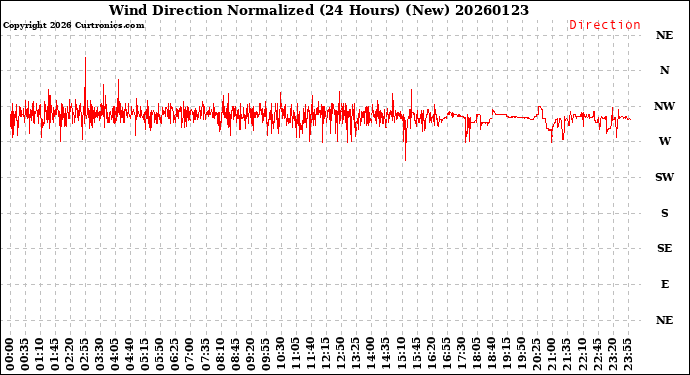Click the "14:00" time axis label

371,355
